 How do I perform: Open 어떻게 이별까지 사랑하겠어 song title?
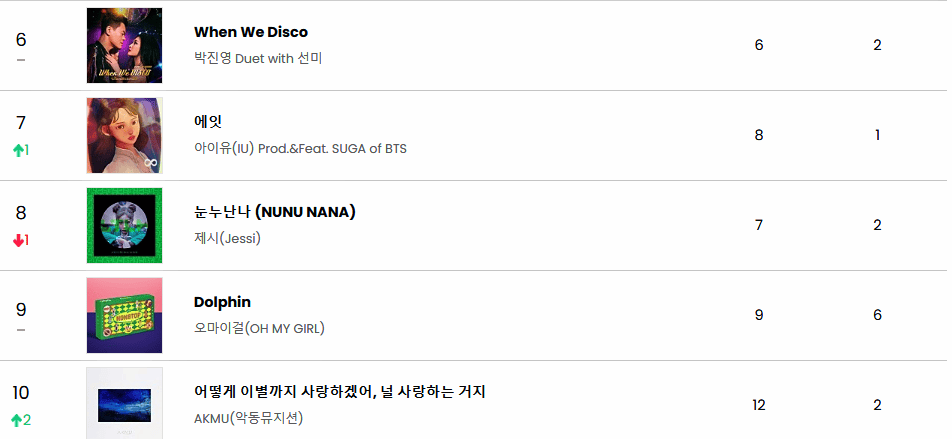point(339,391)
